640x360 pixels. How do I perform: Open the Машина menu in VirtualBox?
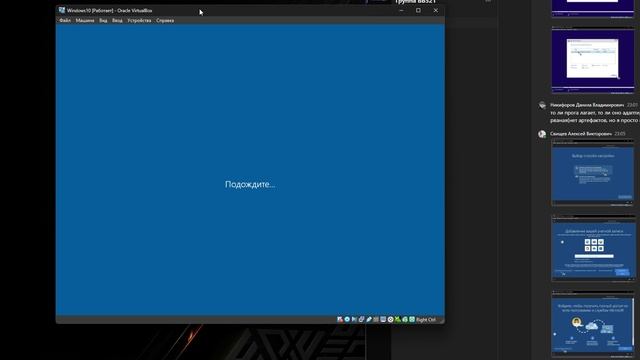[85, 20]
